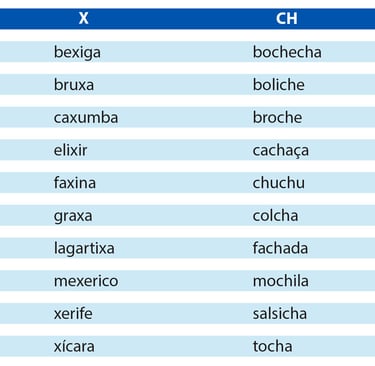Viewport: 375px width, 366px height.
Task: Select the faxina entry
Action: tap(75, 183)
